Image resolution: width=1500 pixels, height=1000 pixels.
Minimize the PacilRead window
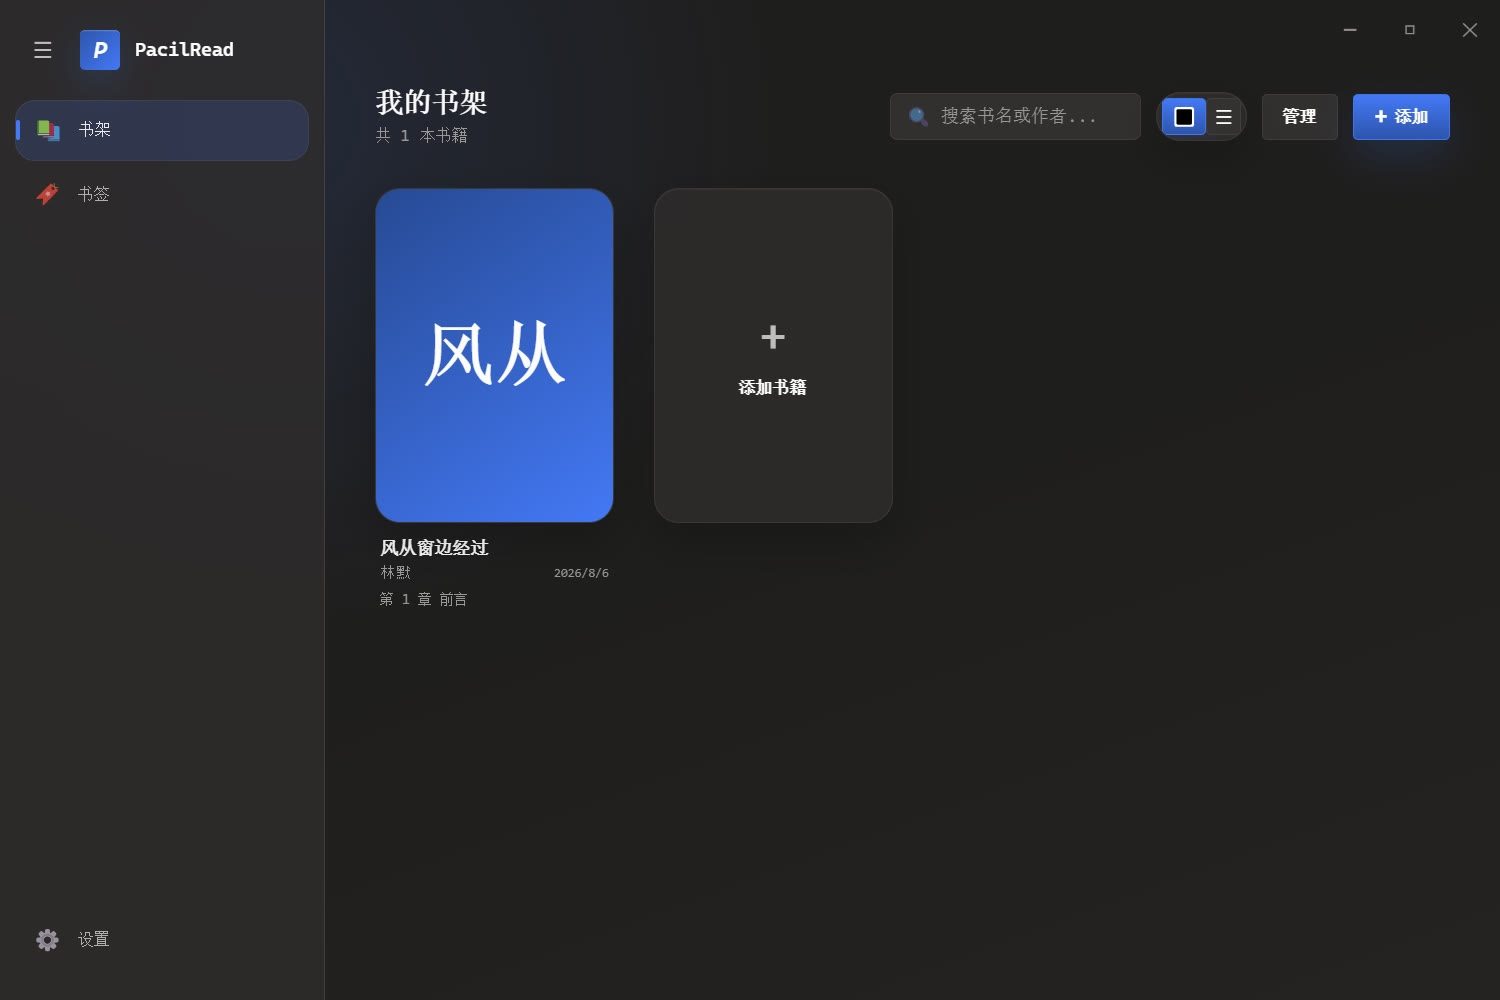pos(1350,30)
